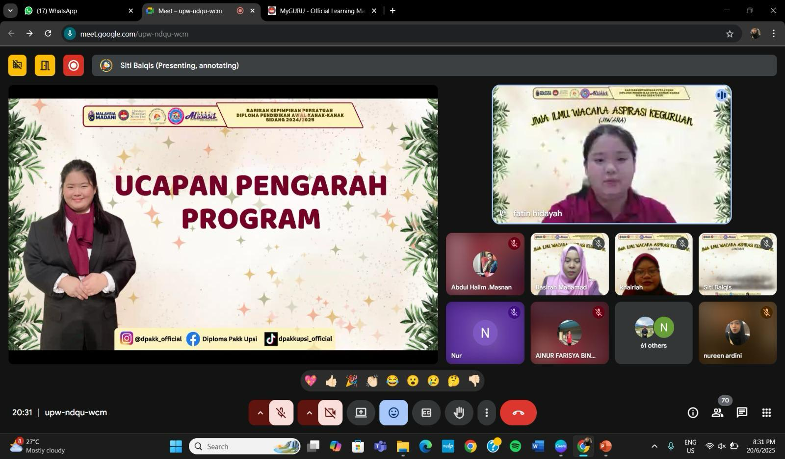Switch to the MyGURU browser tab
The height and width of the screenshot is (460, 785).
point(322,11)
